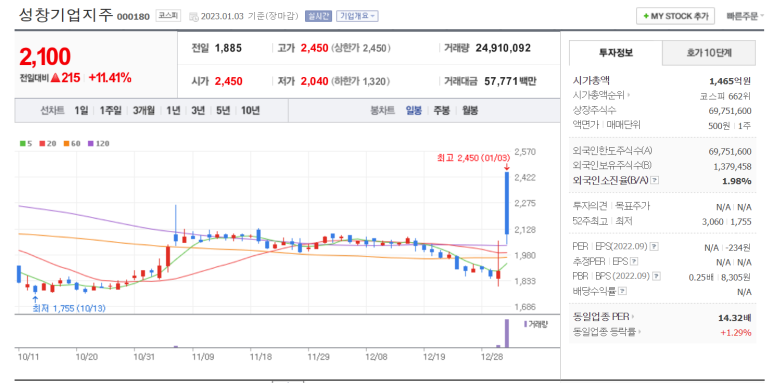Switch to the 투자정보 tab

point(616,53)
